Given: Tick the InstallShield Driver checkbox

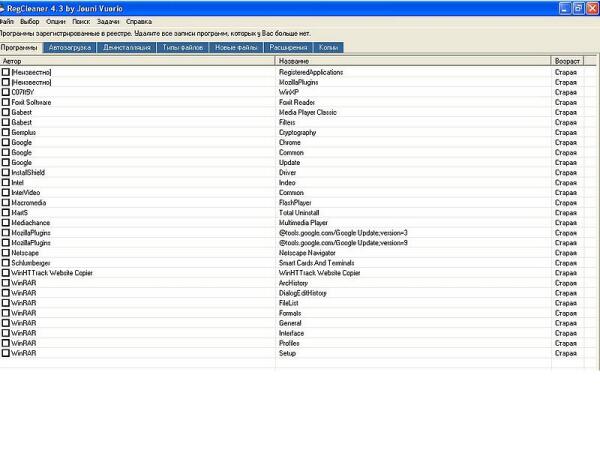Looking at the screenshot, I should point(6,172).
